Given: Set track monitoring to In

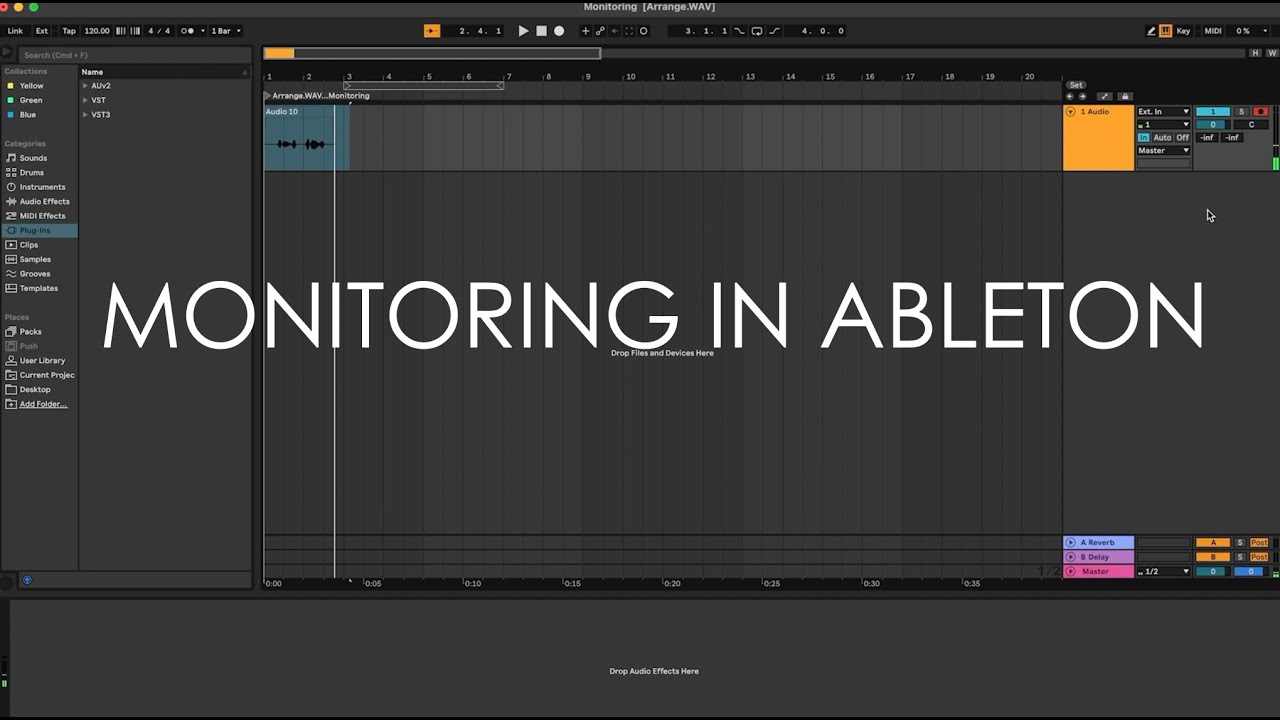Looking at the screenshot, I should (1144, 138).
